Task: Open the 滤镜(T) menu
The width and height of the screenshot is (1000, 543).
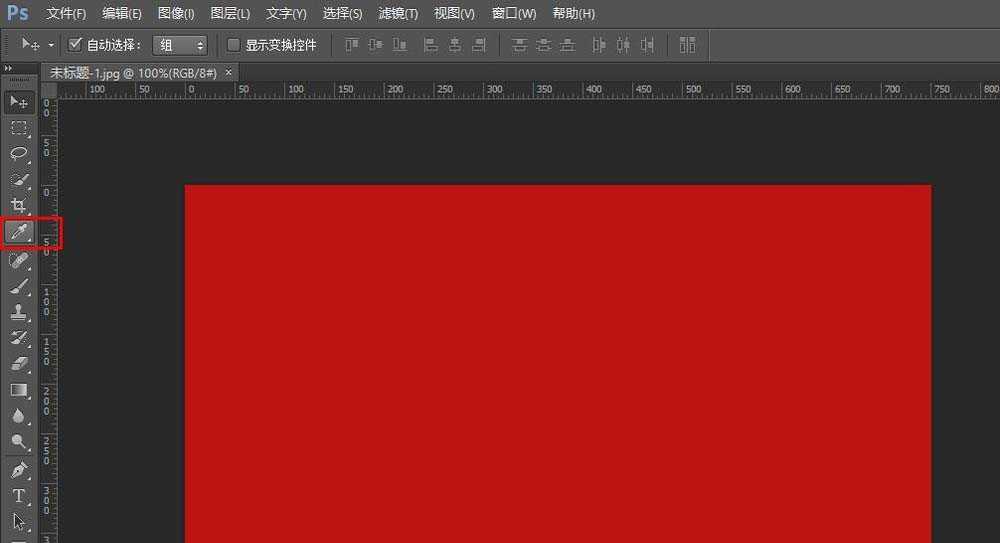Action: click(398, 14)
